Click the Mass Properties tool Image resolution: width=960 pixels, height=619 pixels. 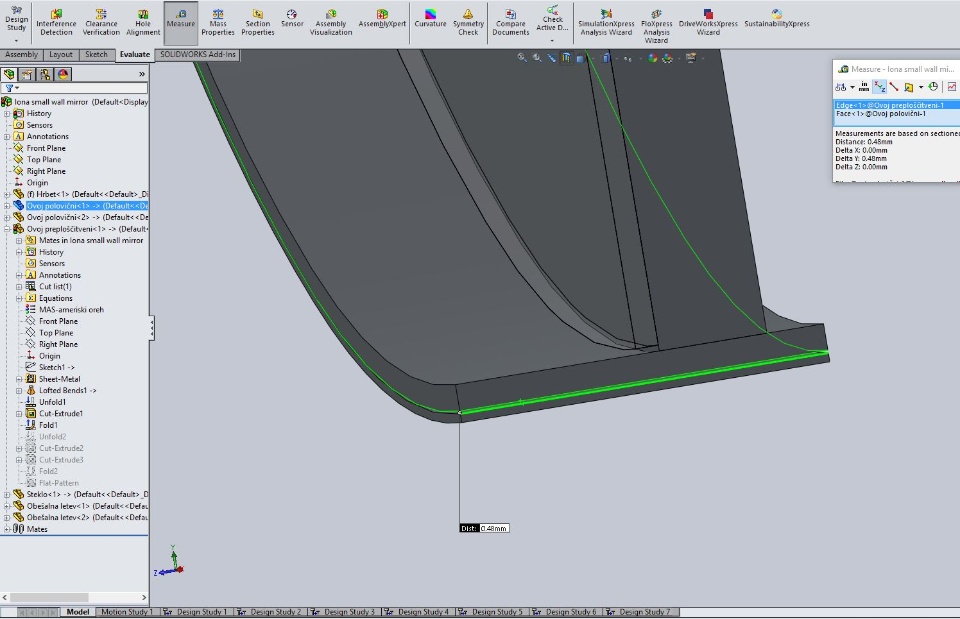[217, 21]
